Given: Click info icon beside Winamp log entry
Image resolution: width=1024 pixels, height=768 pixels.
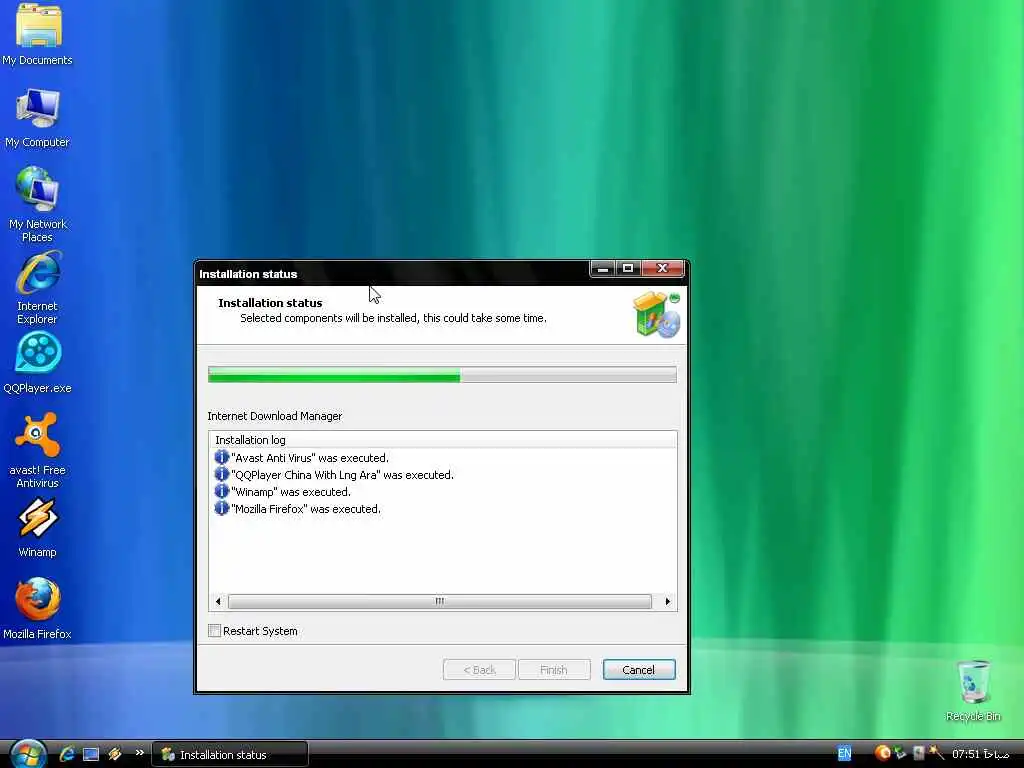Looking at the screenshot, I should click(221, 491).
